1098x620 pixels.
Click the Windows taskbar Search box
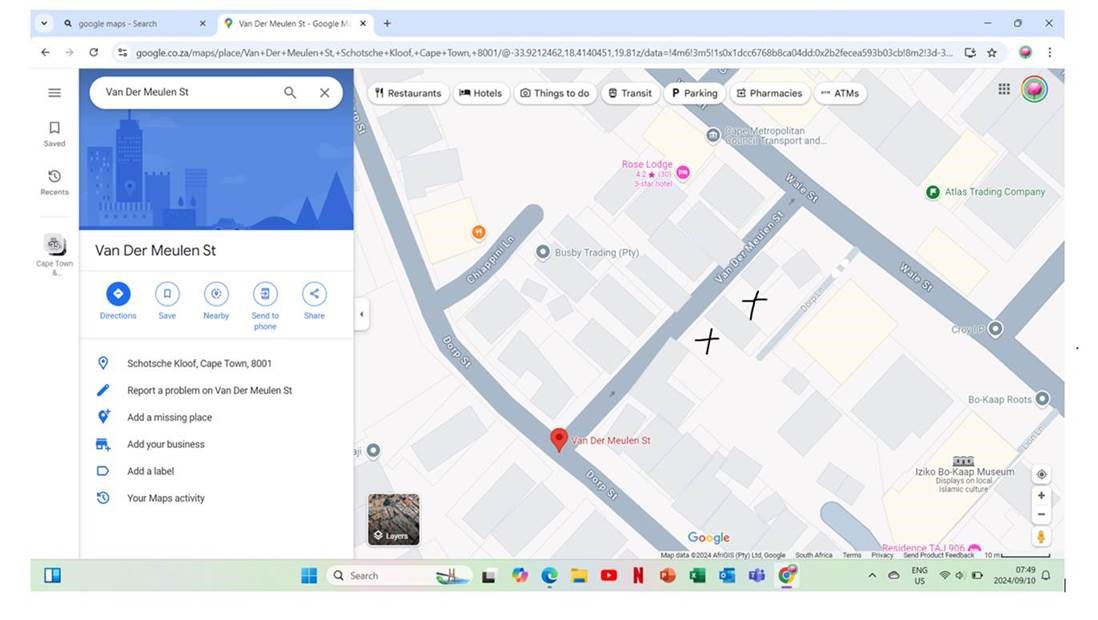[x=398, y=575]
